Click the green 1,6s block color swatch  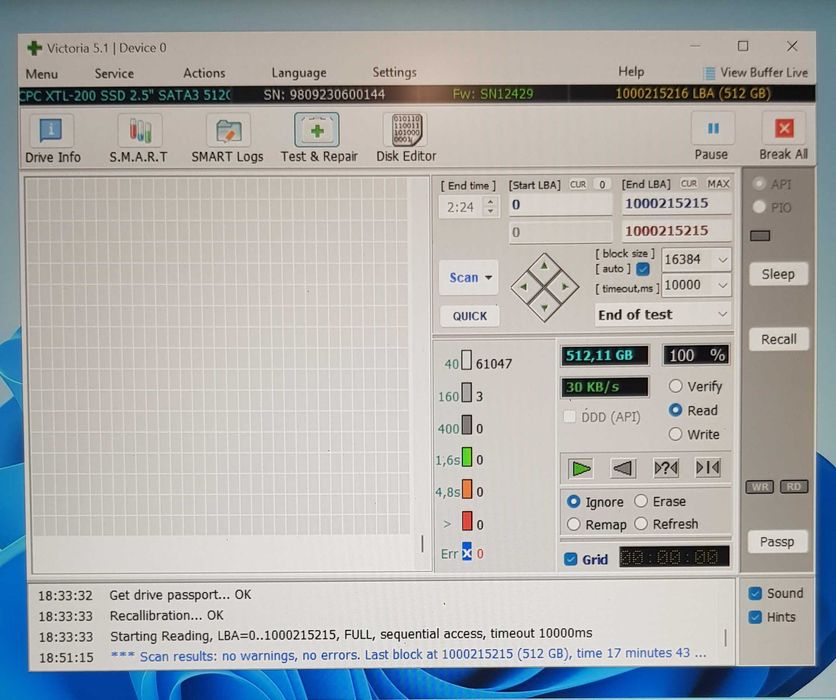click(467, 457)
